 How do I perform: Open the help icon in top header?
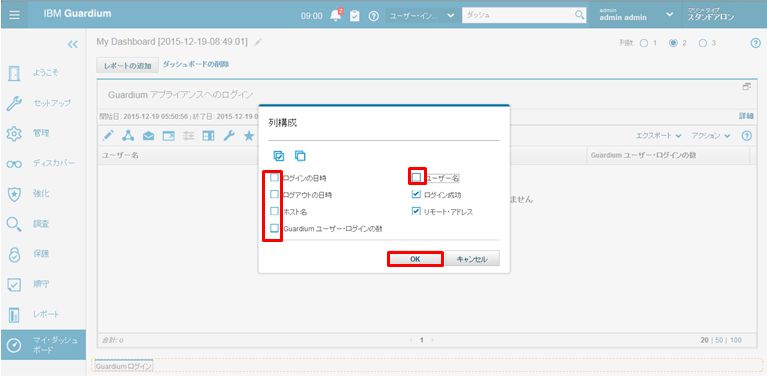[374, 16]
